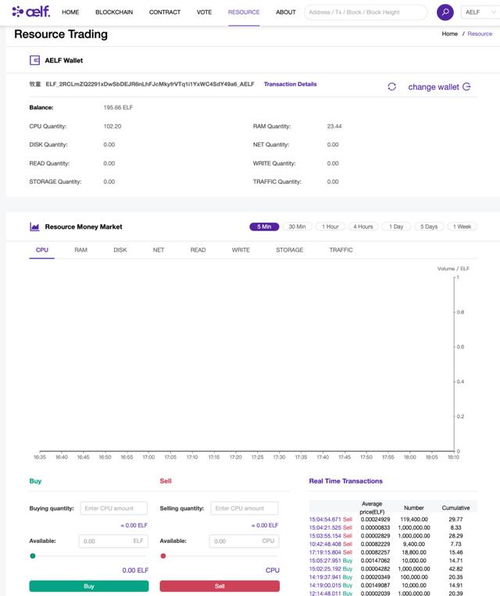Click the refresh wallet icon
500x596 pixels.
click(392, 87)
